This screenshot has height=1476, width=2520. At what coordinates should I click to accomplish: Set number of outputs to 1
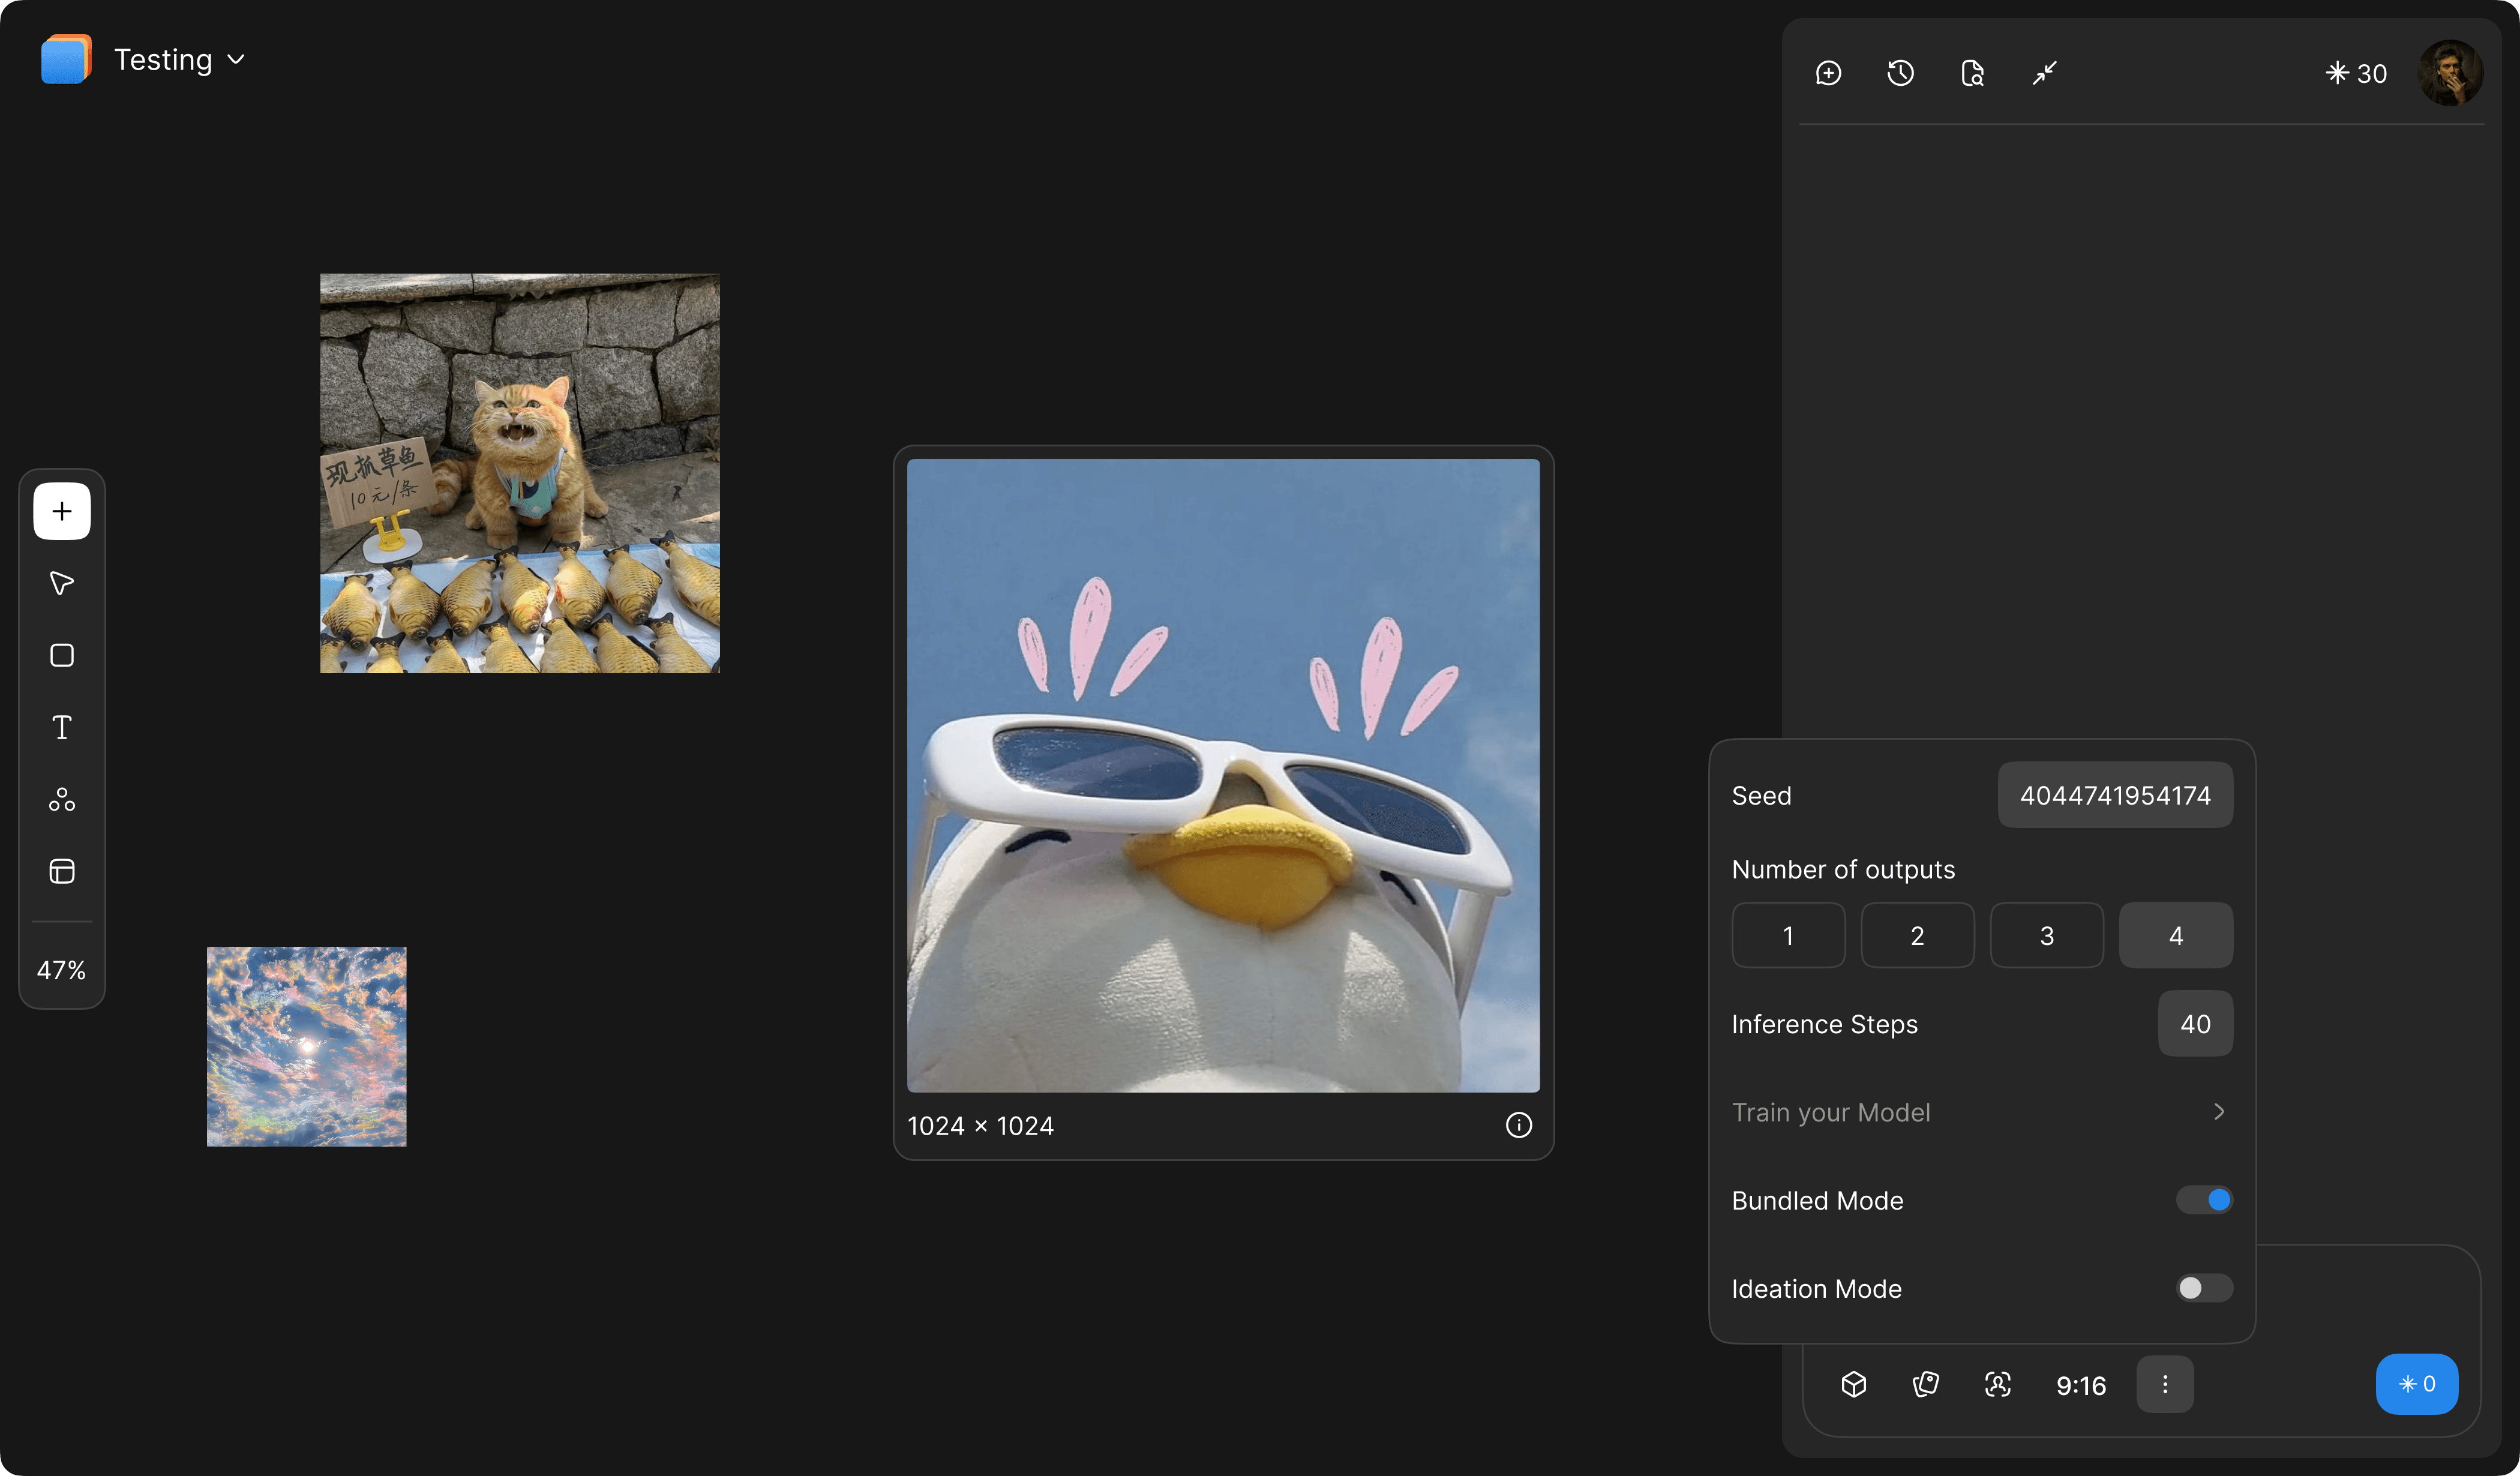[x=1788, y=935]
